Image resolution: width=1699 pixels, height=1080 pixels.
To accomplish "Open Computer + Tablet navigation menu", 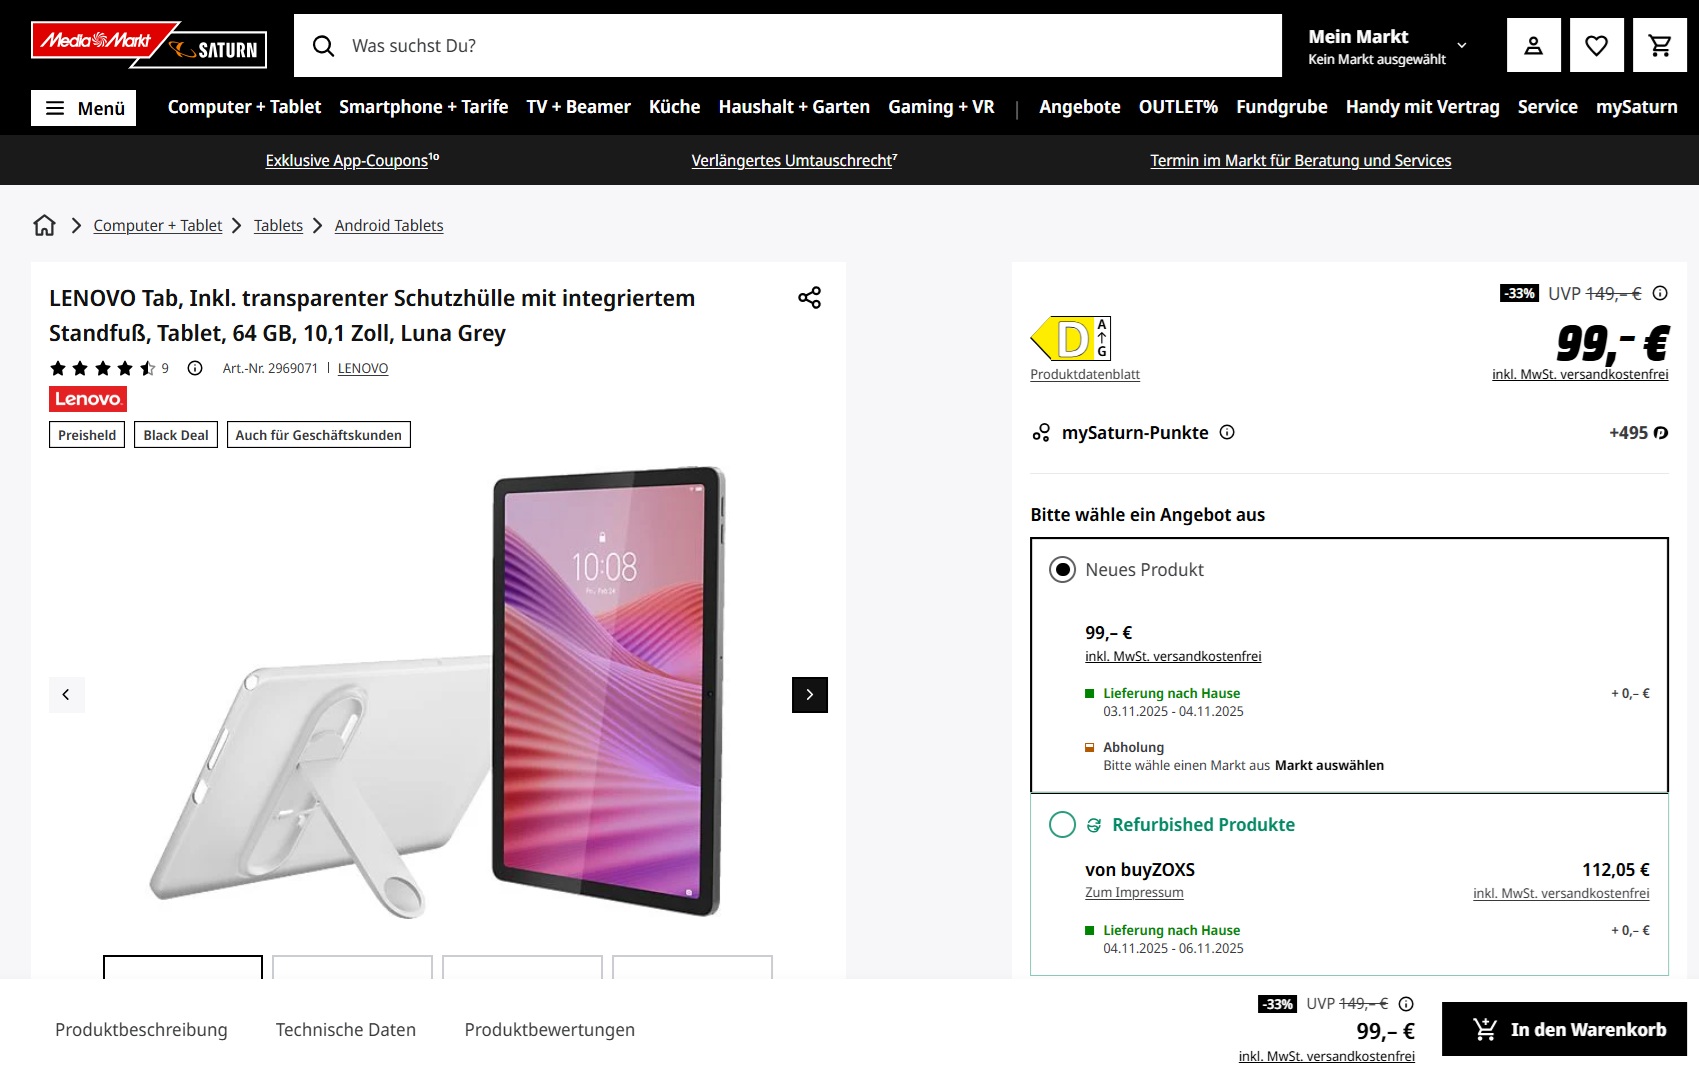I will pyautogui.click(x=244, y=107).
